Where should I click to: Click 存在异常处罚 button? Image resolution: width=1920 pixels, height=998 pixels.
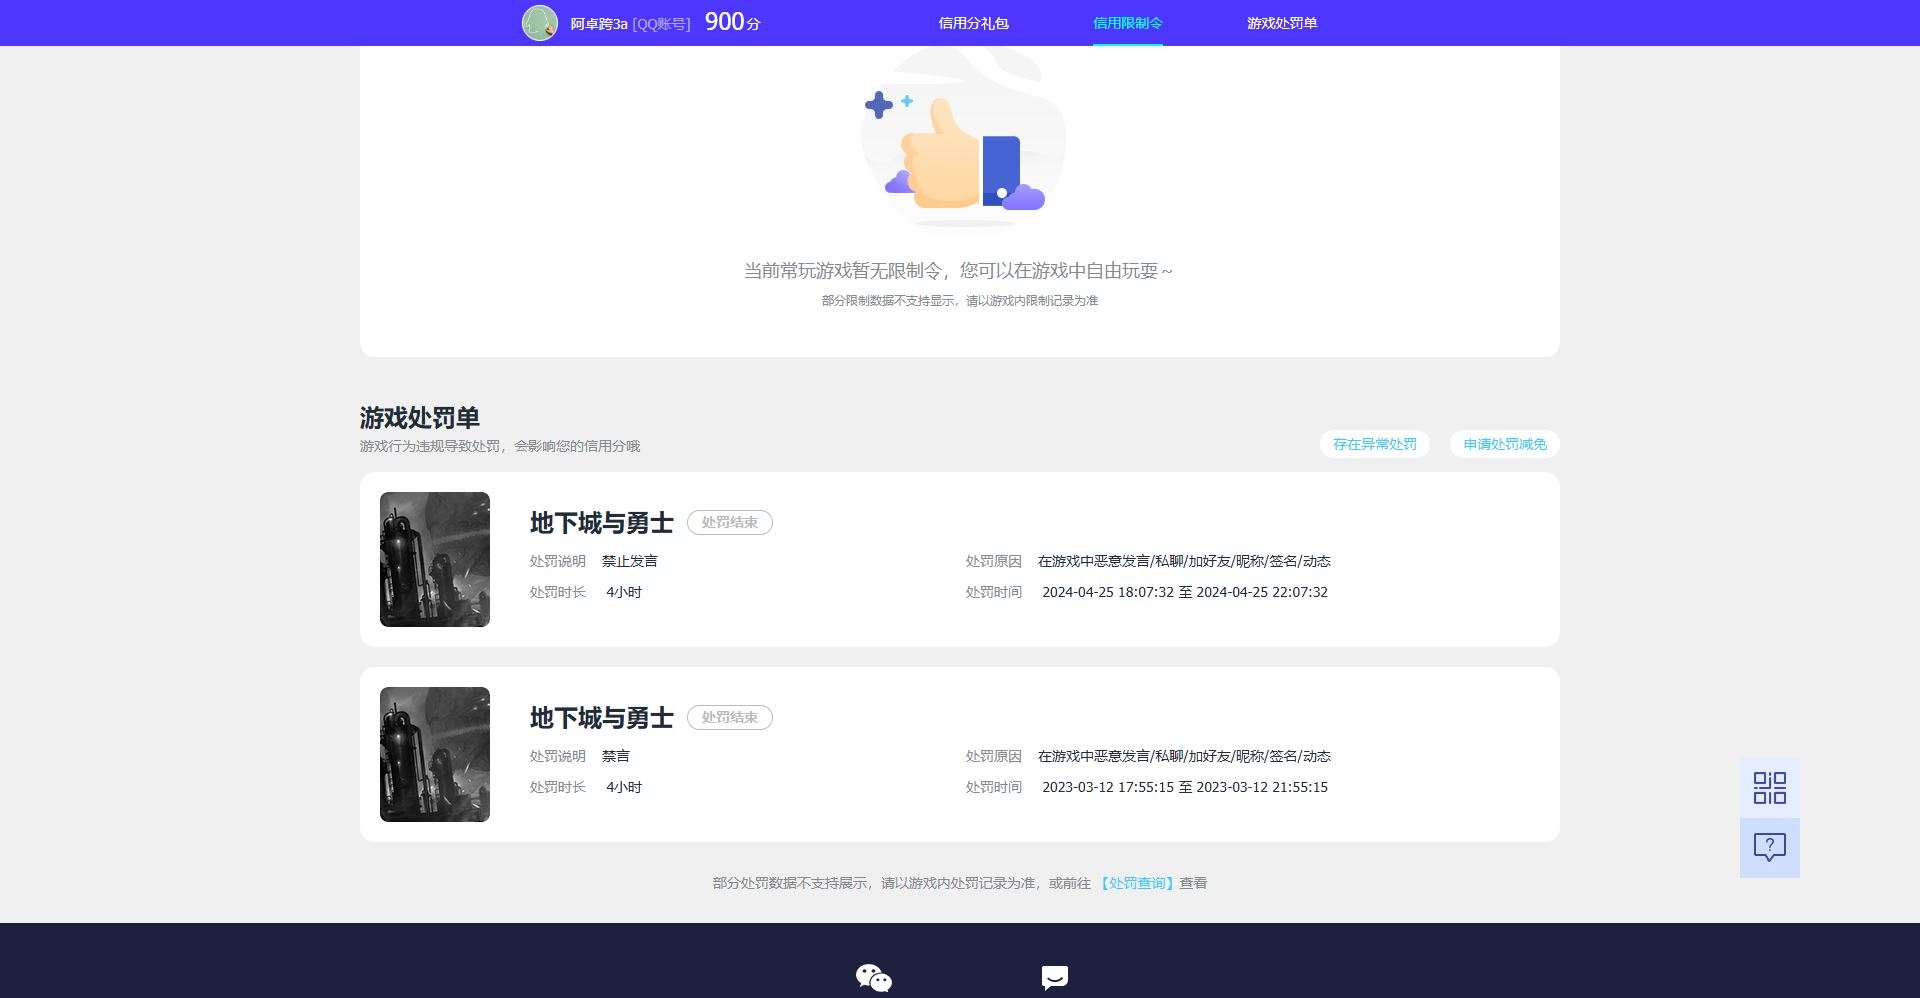coord(1375,444)
